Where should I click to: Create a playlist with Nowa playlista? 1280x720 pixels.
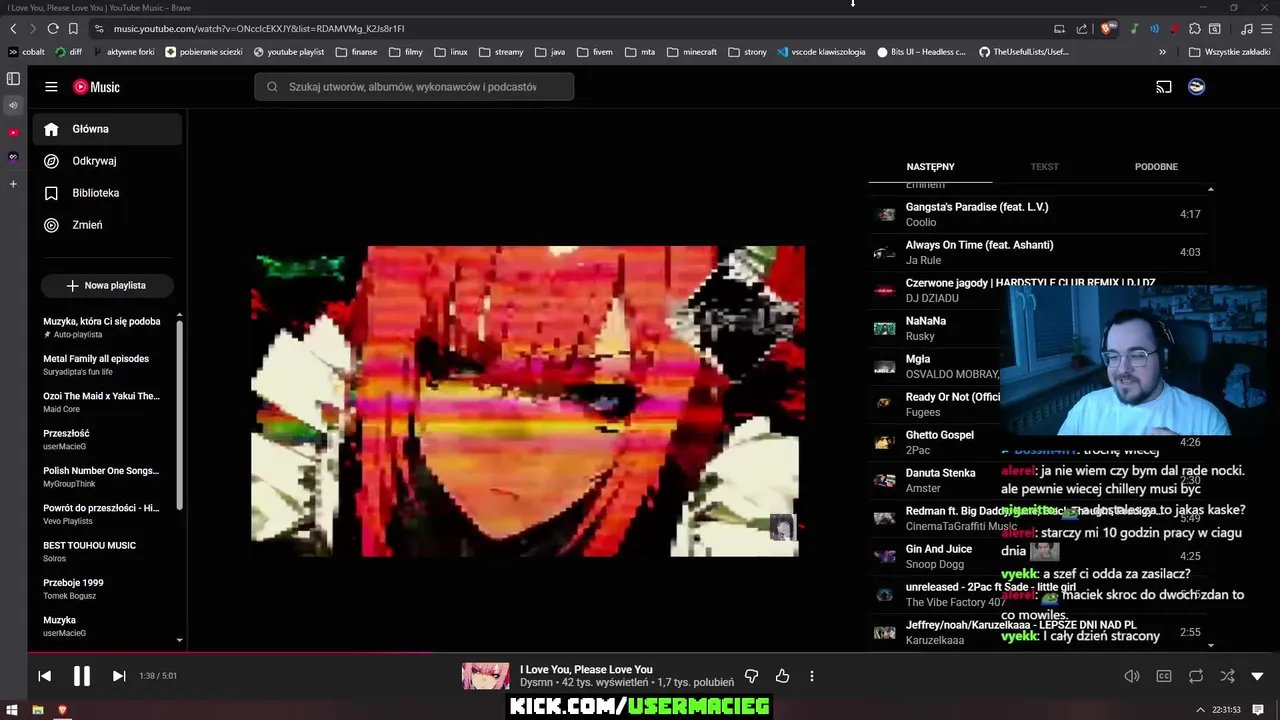pos(107,286)
